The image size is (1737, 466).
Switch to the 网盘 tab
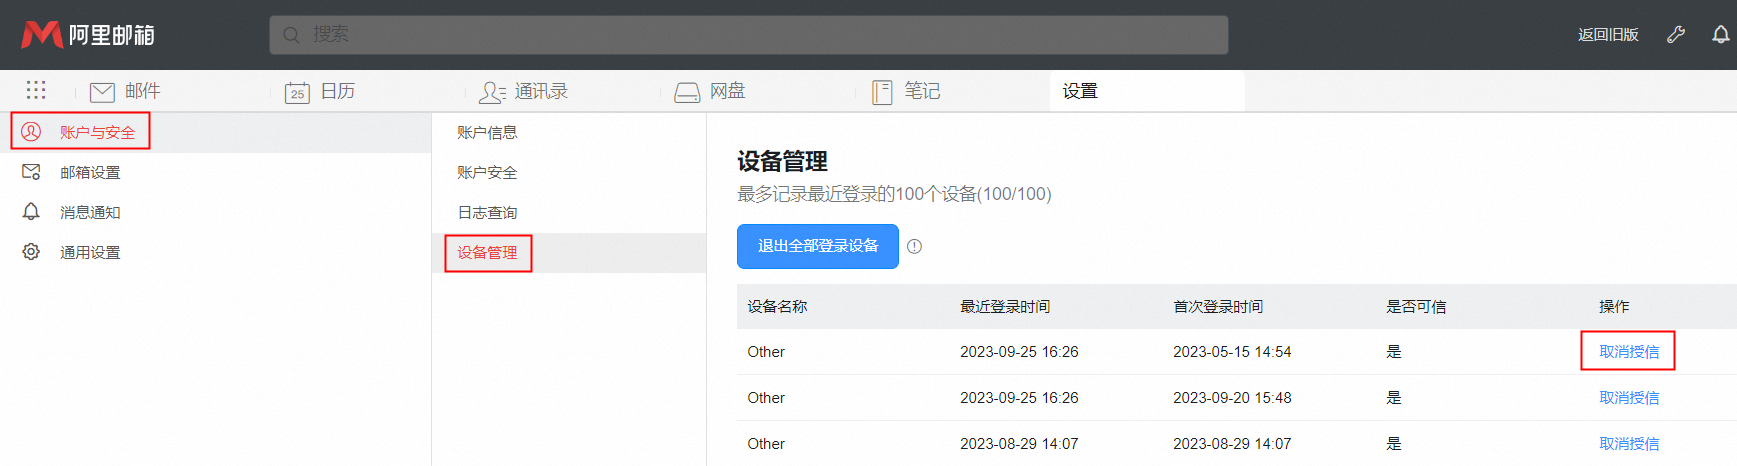pos(710,92)
